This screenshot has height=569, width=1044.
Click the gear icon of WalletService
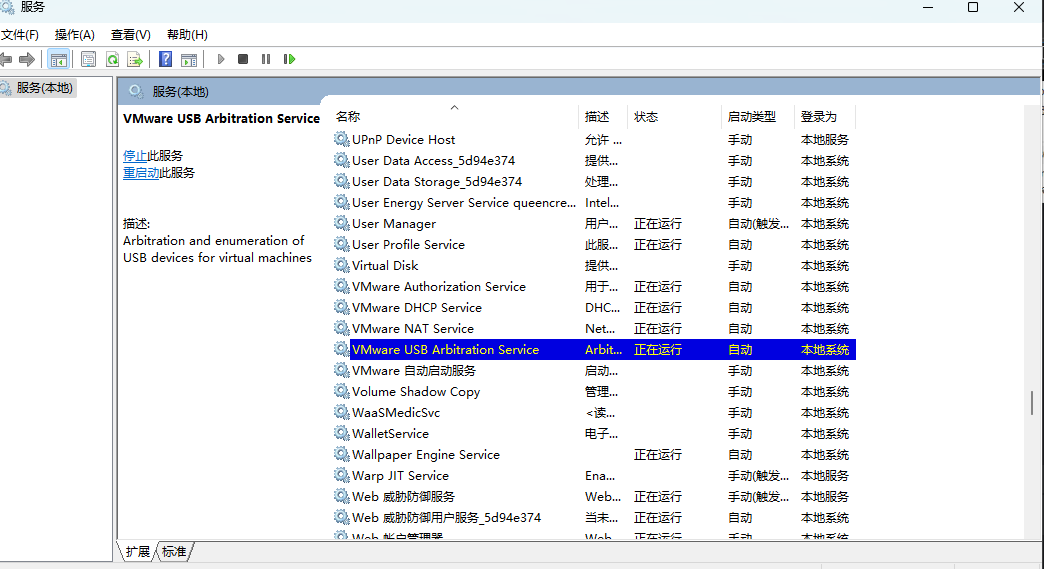(342, 433)
